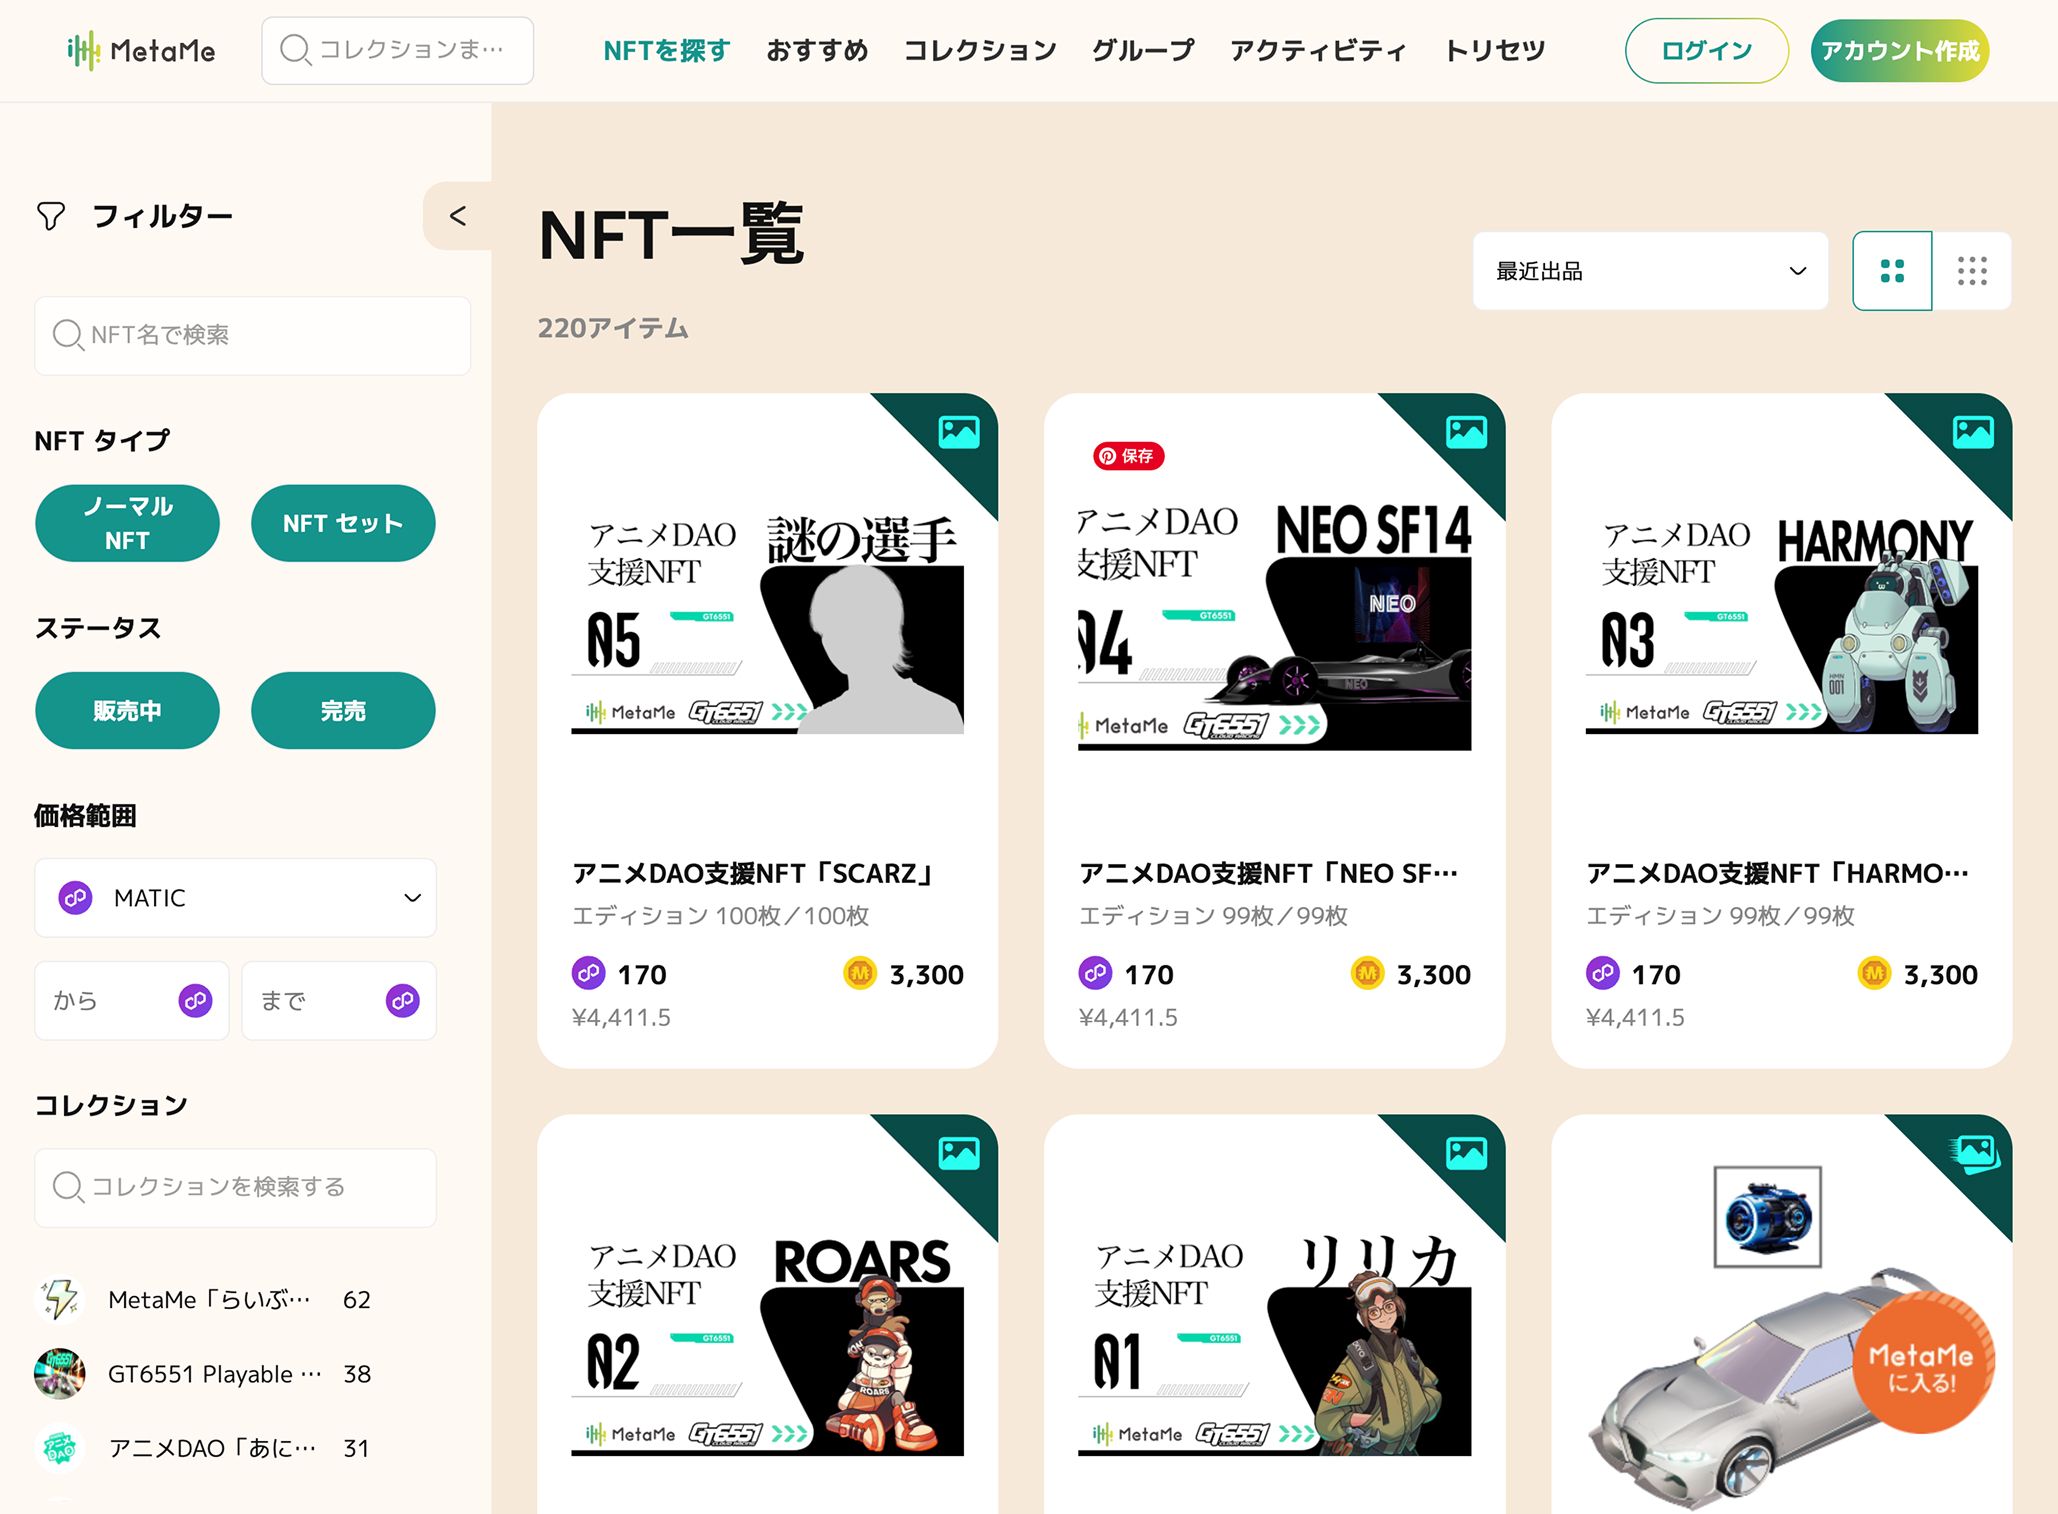Click the ログイン button
Viewport: 2058px width, 1514px height.
[x=1707, y=51]
